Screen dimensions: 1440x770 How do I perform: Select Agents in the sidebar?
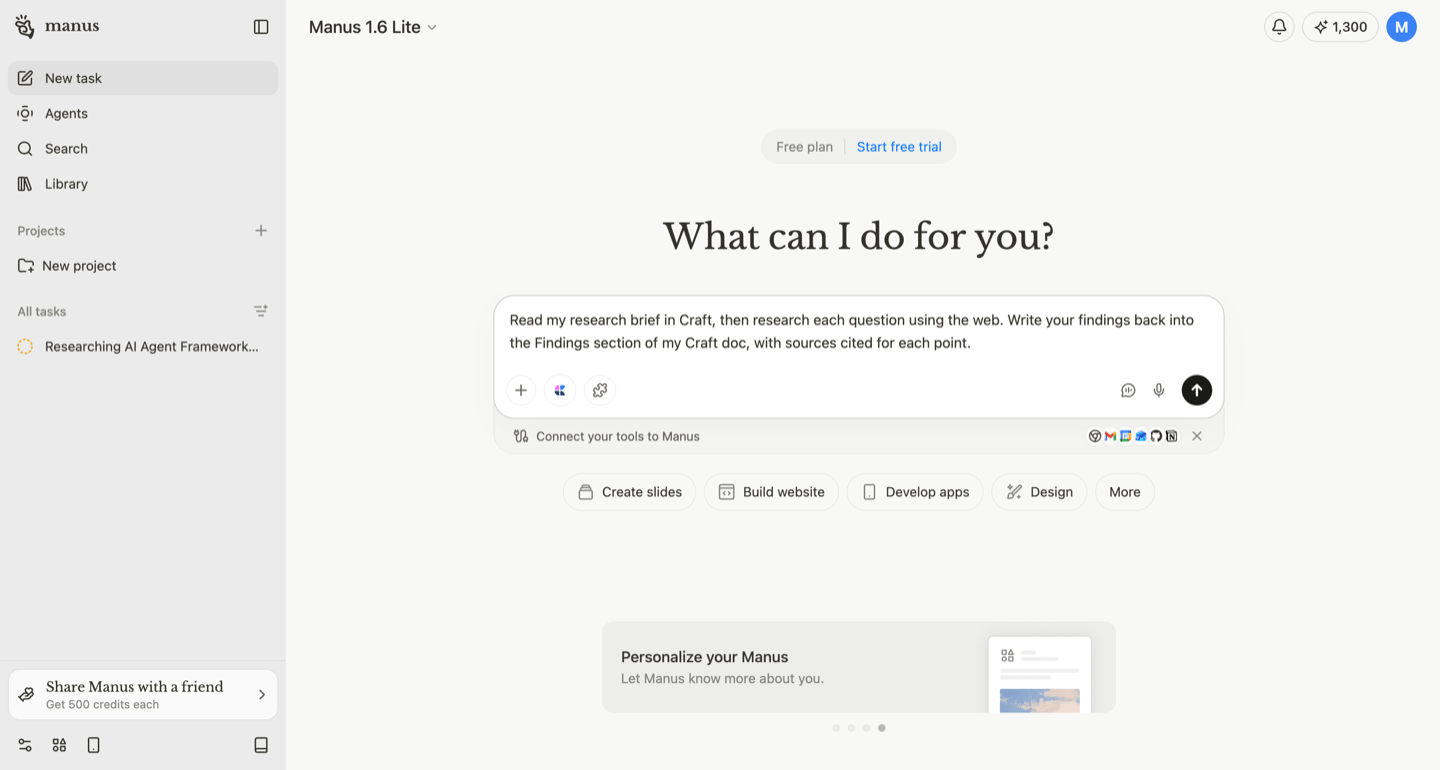coord(66,113)
